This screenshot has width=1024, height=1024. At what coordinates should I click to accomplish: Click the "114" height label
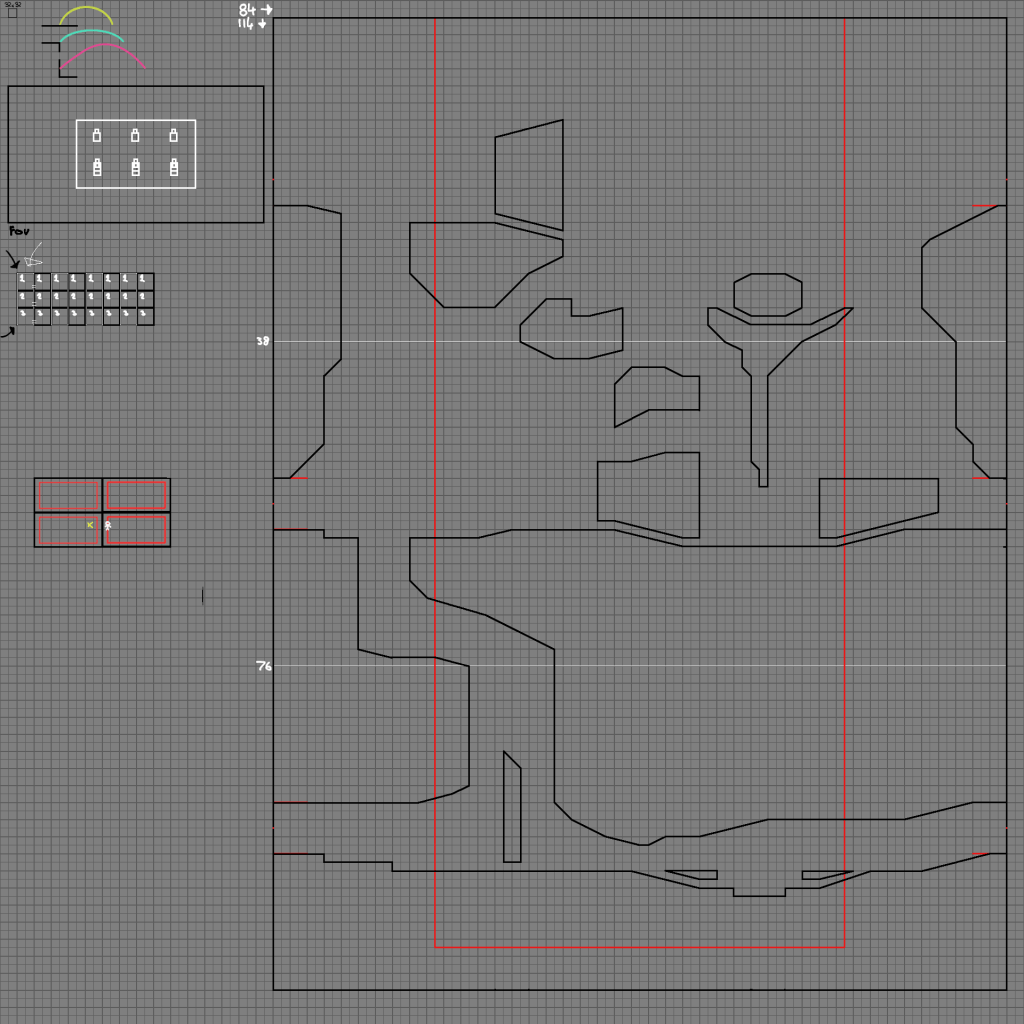[x=246, y=23]
